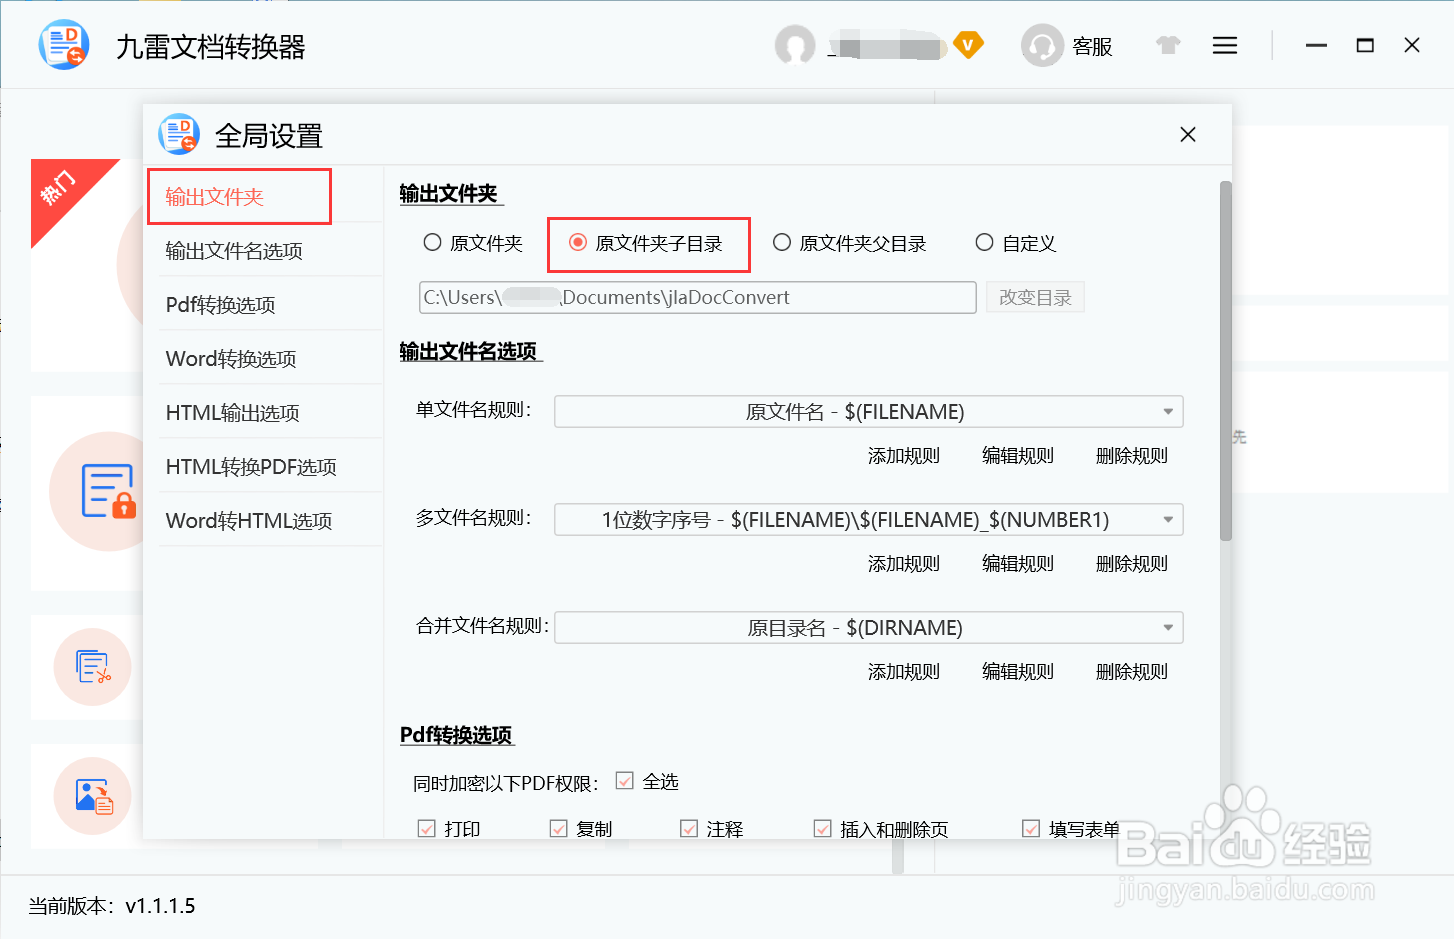Click the 输出文件名选项 section heading
This screenshot has height=939, width=1454.
click(469, 351)
